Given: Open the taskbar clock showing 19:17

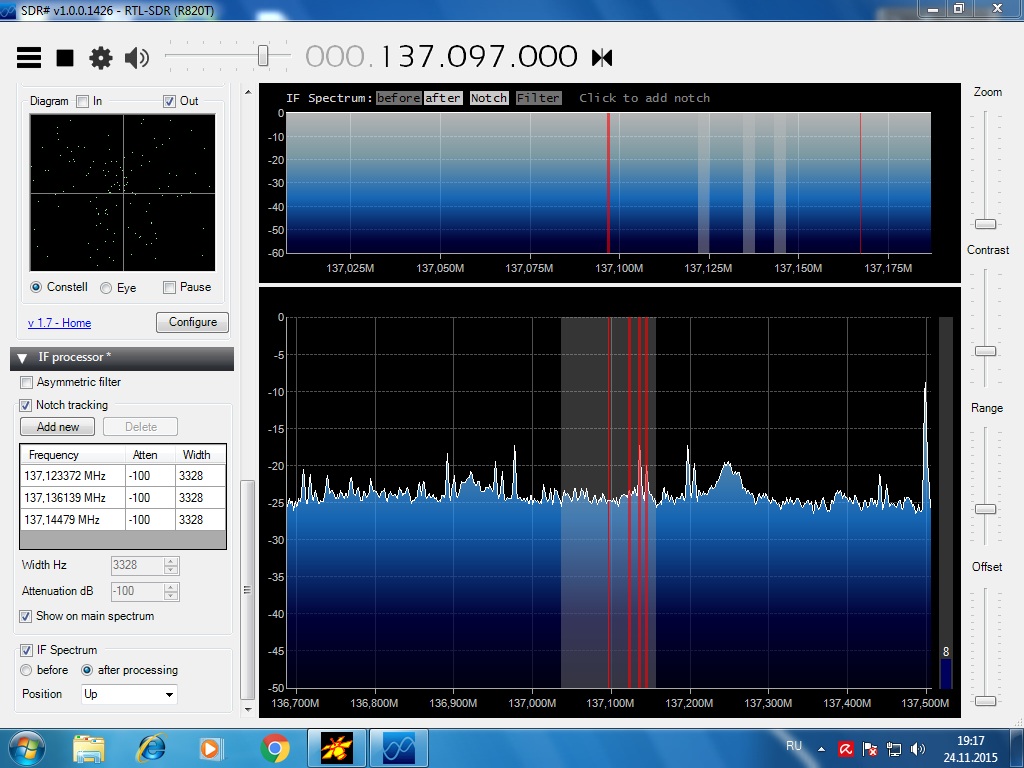Looking at the screenshot, I should pyautogui.click(x=970, y=749).
